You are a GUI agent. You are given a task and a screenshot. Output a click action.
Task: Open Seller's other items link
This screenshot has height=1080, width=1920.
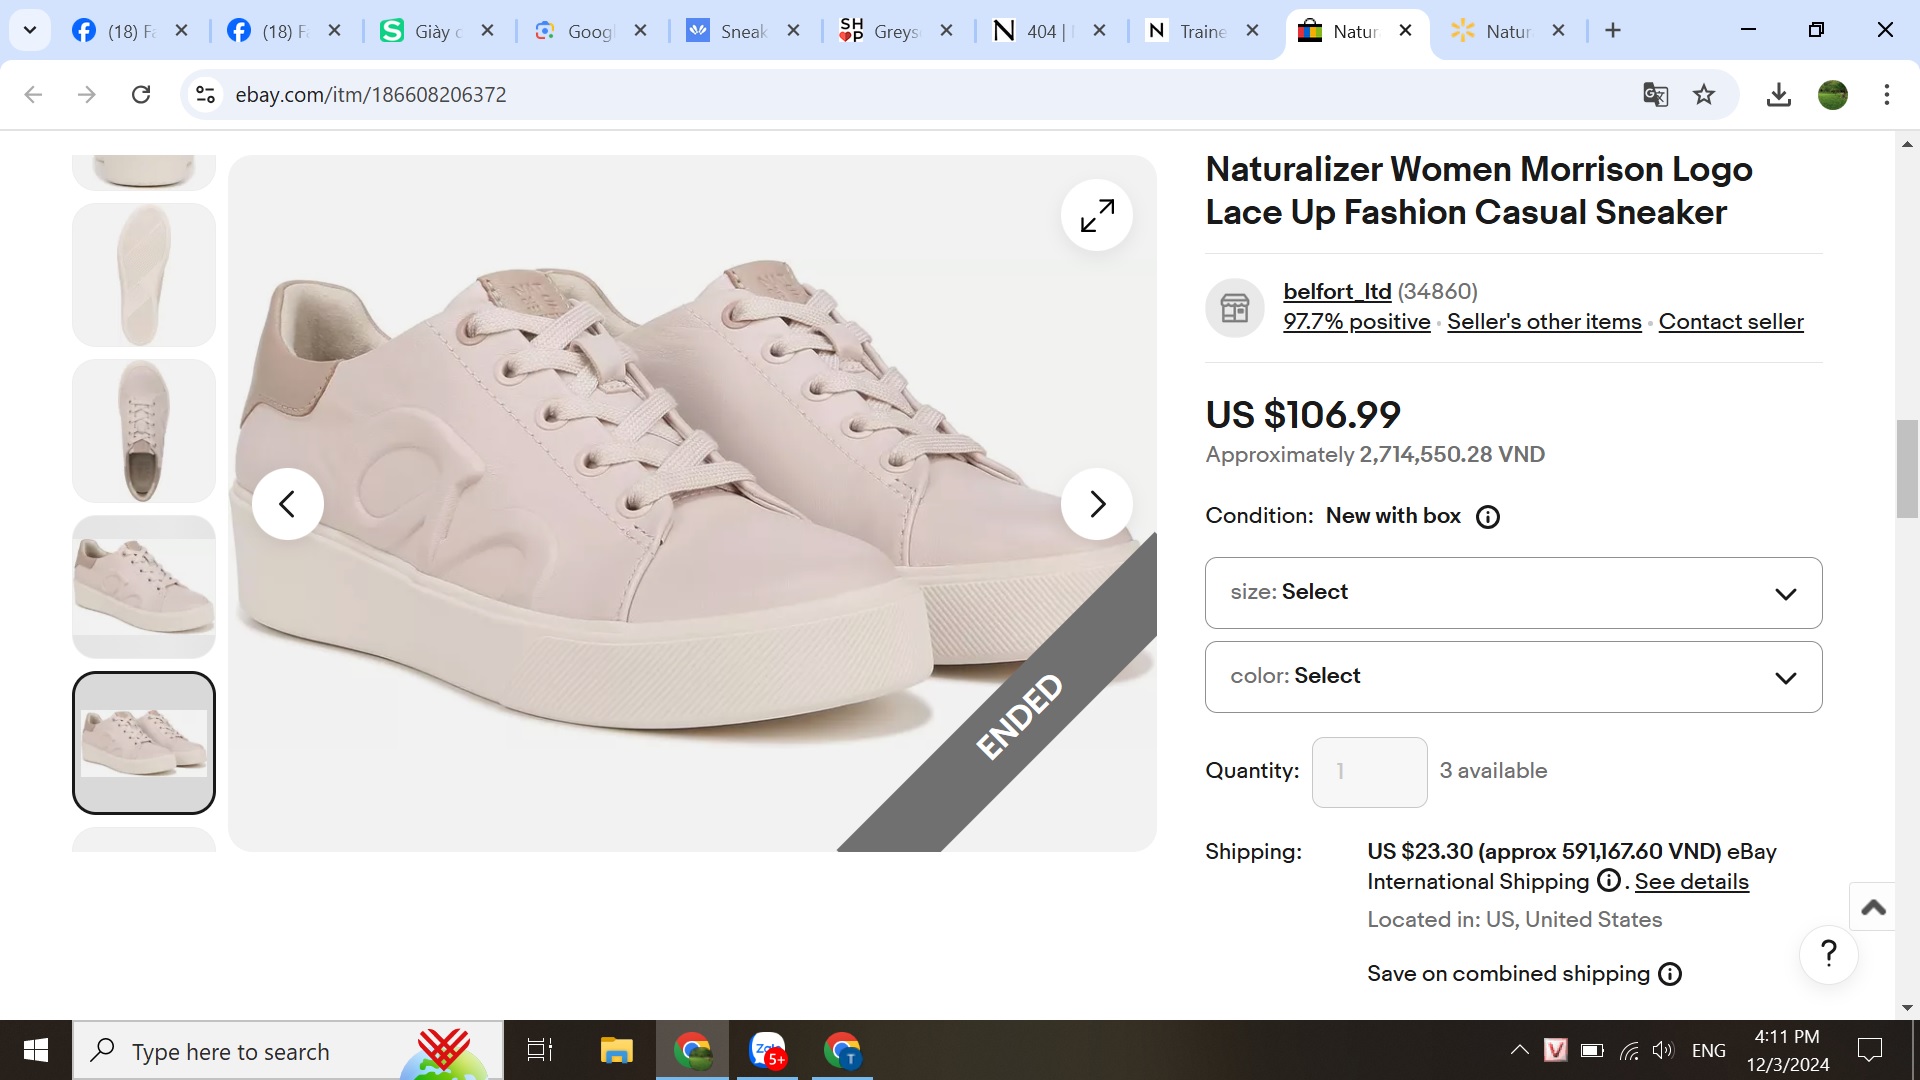(1544, 322)
